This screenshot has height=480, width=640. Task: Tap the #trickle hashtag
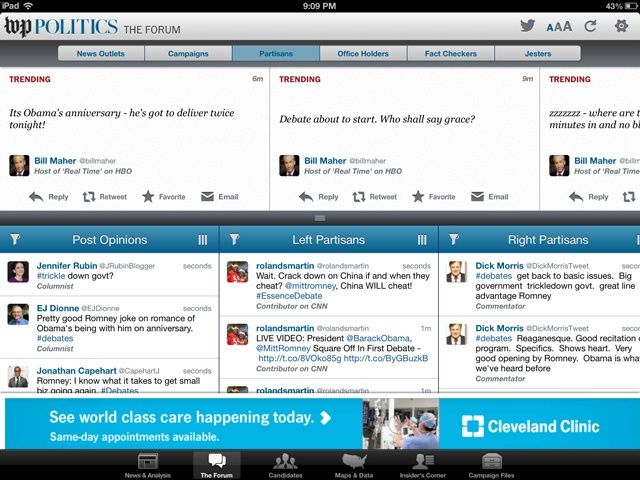pos(51,276)
